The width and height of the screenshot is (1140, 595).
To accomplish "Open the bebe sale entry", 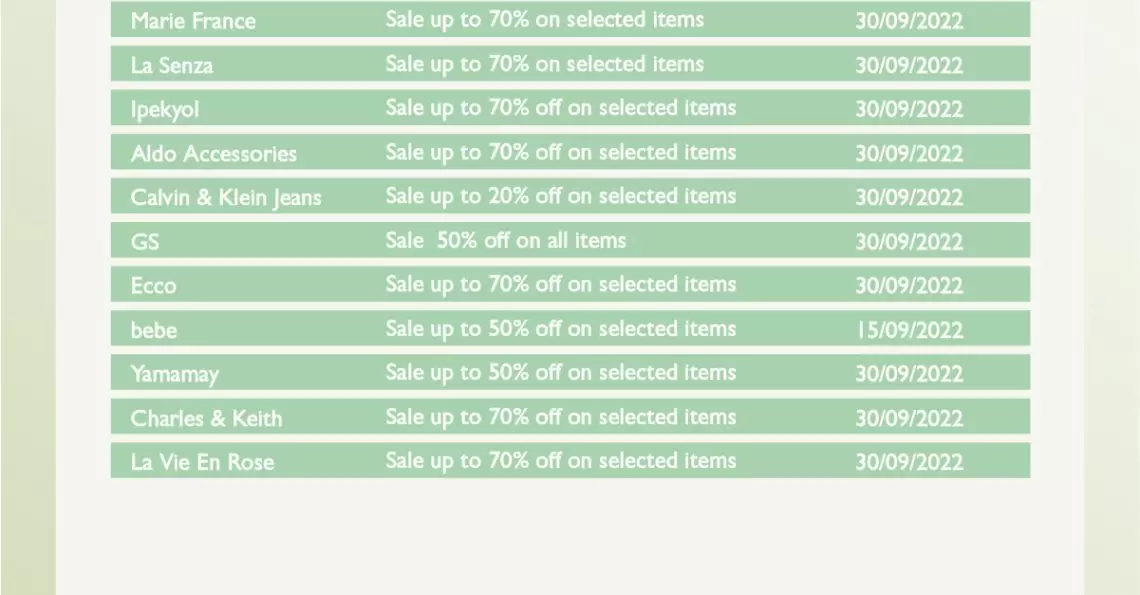I will click(570, 328).
